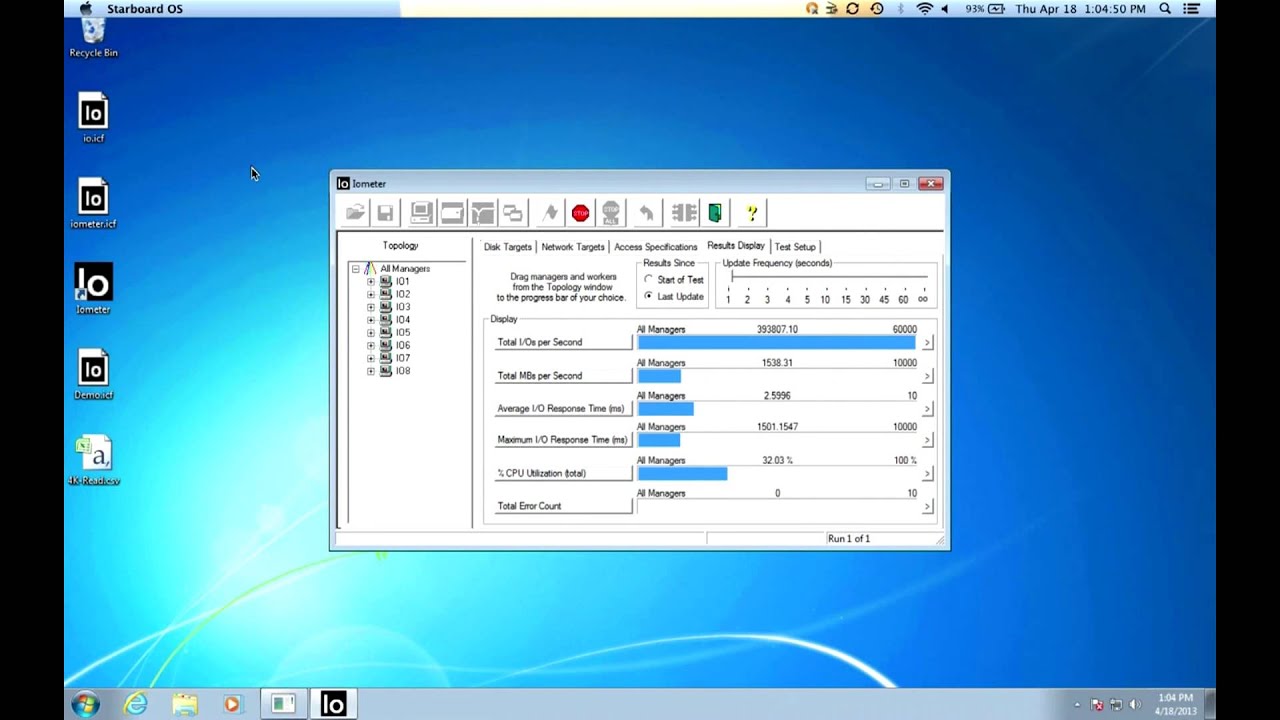Switch to Network Targets tab
Image resolution: width=1280 pixels, height=720 pixels.
click(573, 247)
